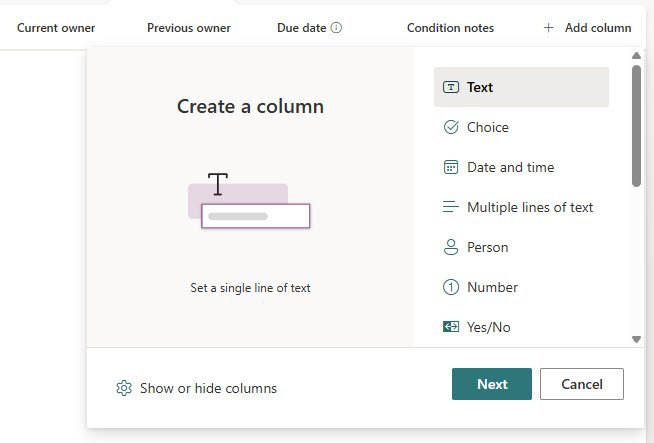Screen dimensions: 654x443
Task: Click the Multiple lines of text icon
Action: [x=450, y=207]
